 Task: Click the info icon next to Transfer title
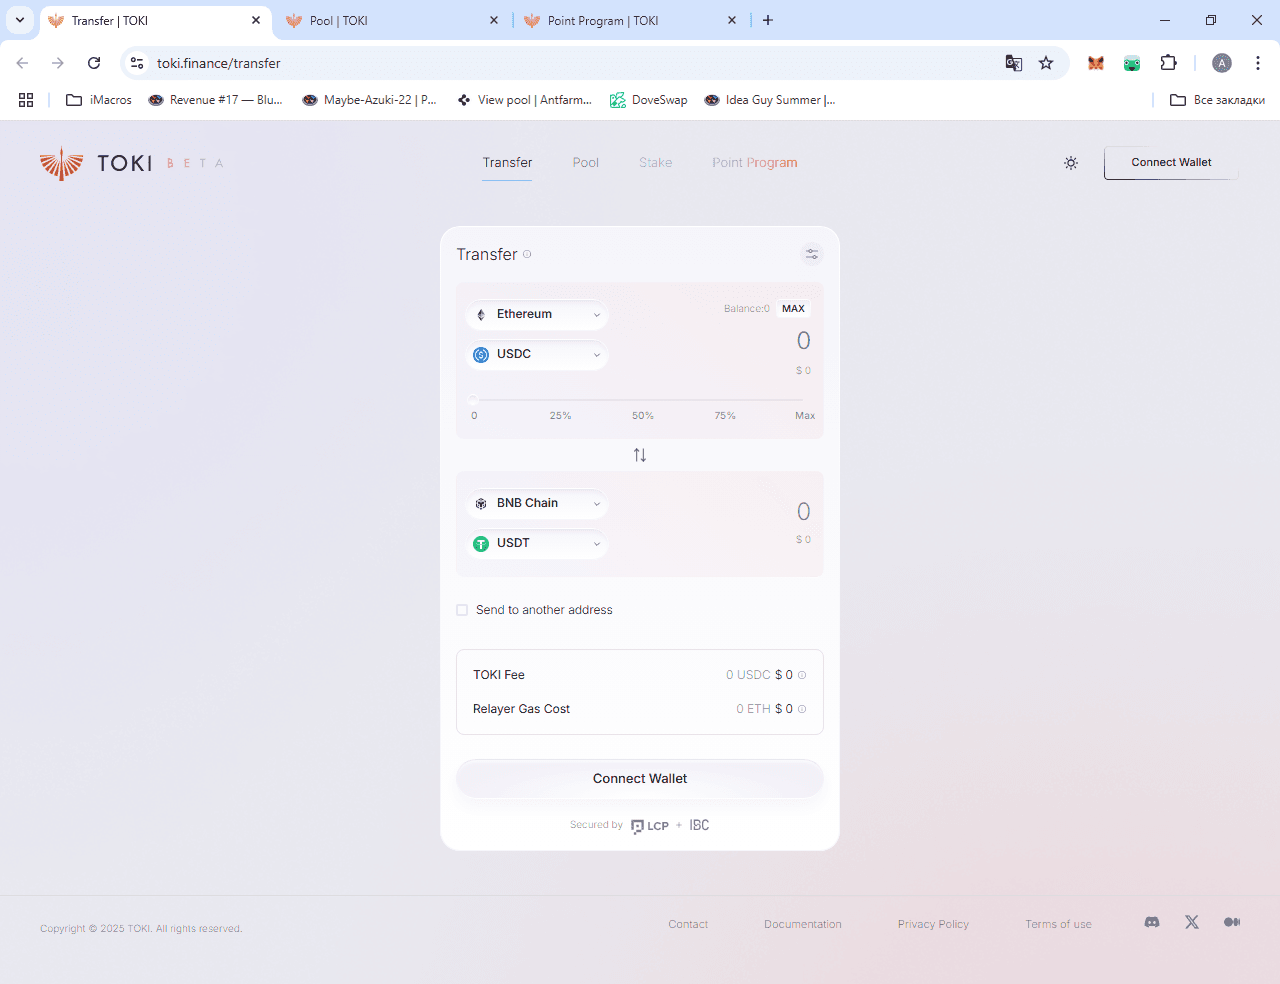527,254
